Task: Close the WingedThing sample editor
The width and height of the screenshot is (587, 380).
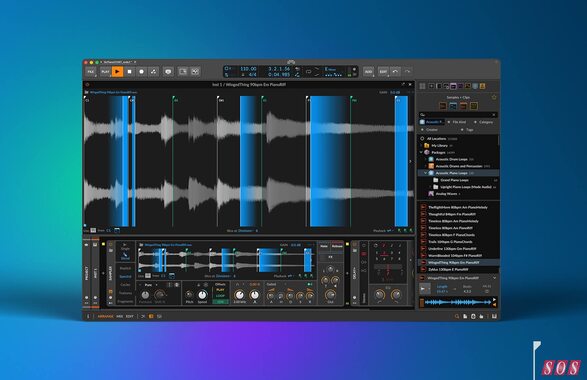Action: point(410,85)
